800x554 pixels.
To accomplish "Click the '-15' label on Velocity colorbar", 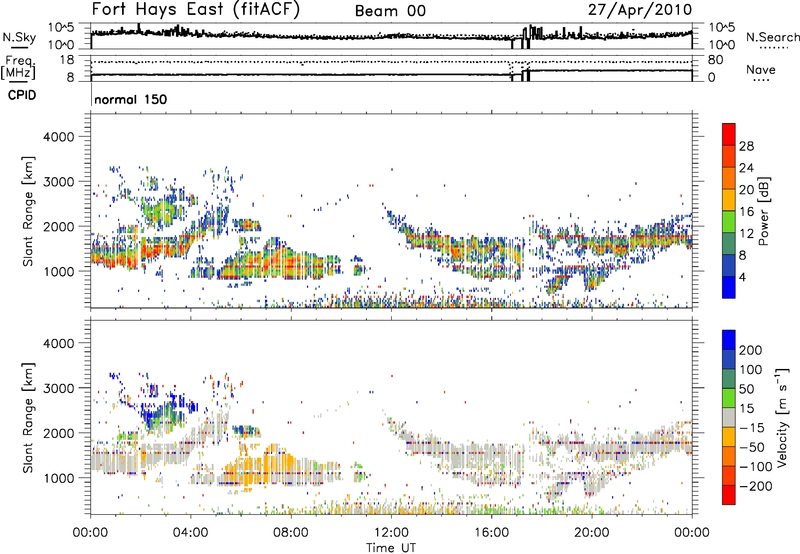I will (751, 428).
